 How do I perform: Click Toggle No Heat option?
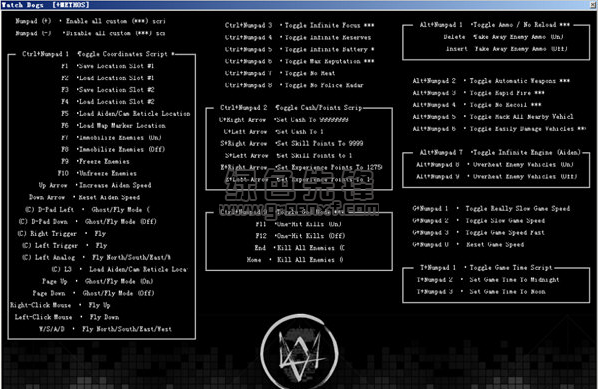pos(280,73)
